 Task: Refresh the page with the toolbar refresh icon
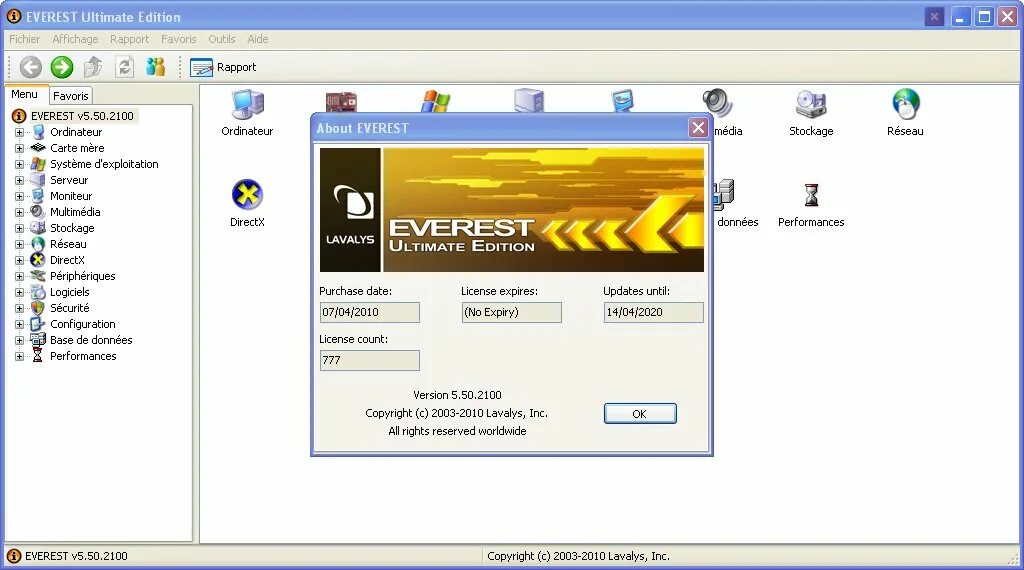click(124, 67)
